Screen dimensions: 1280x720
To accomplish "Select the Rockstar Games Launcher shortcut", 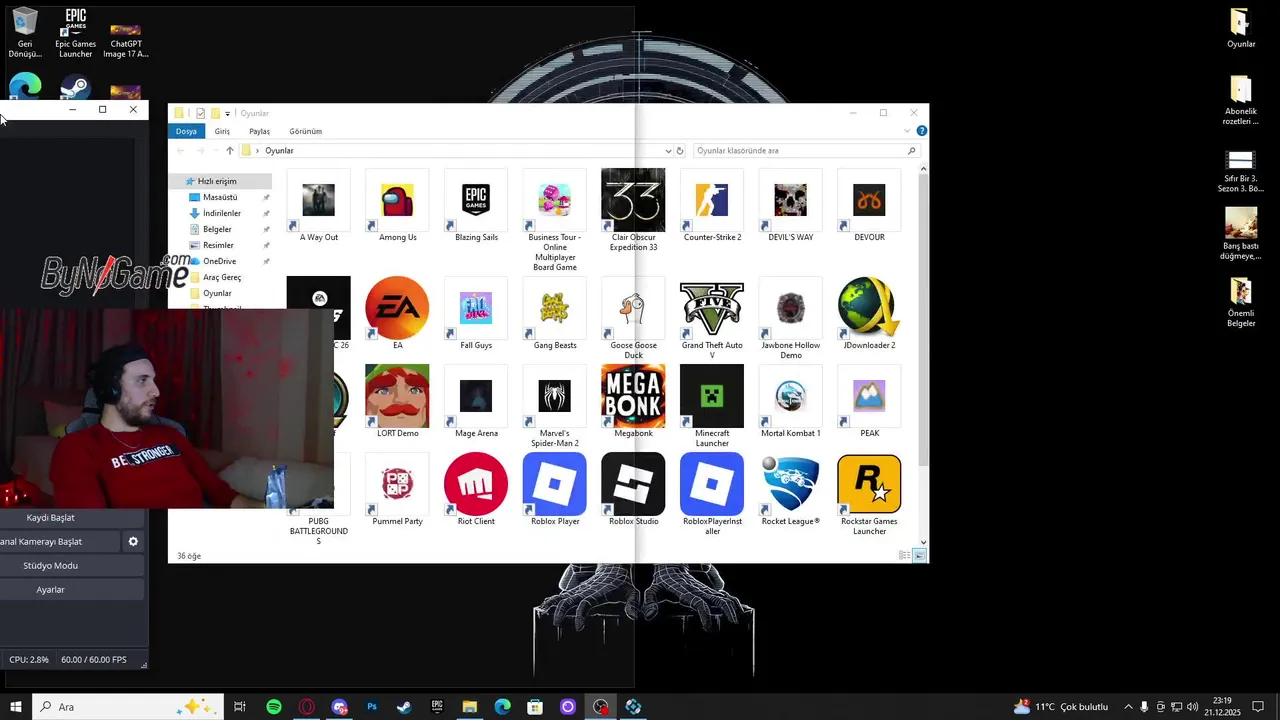I will 869,495.
